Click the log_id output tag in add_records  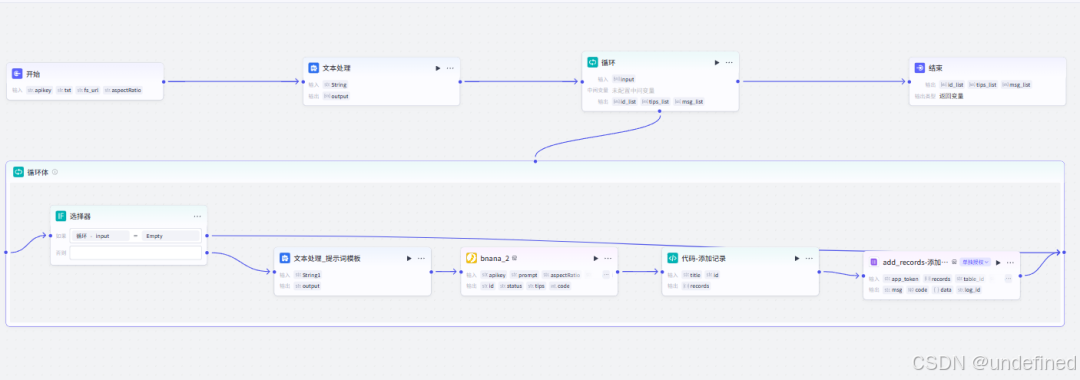(x=968, y=290)
